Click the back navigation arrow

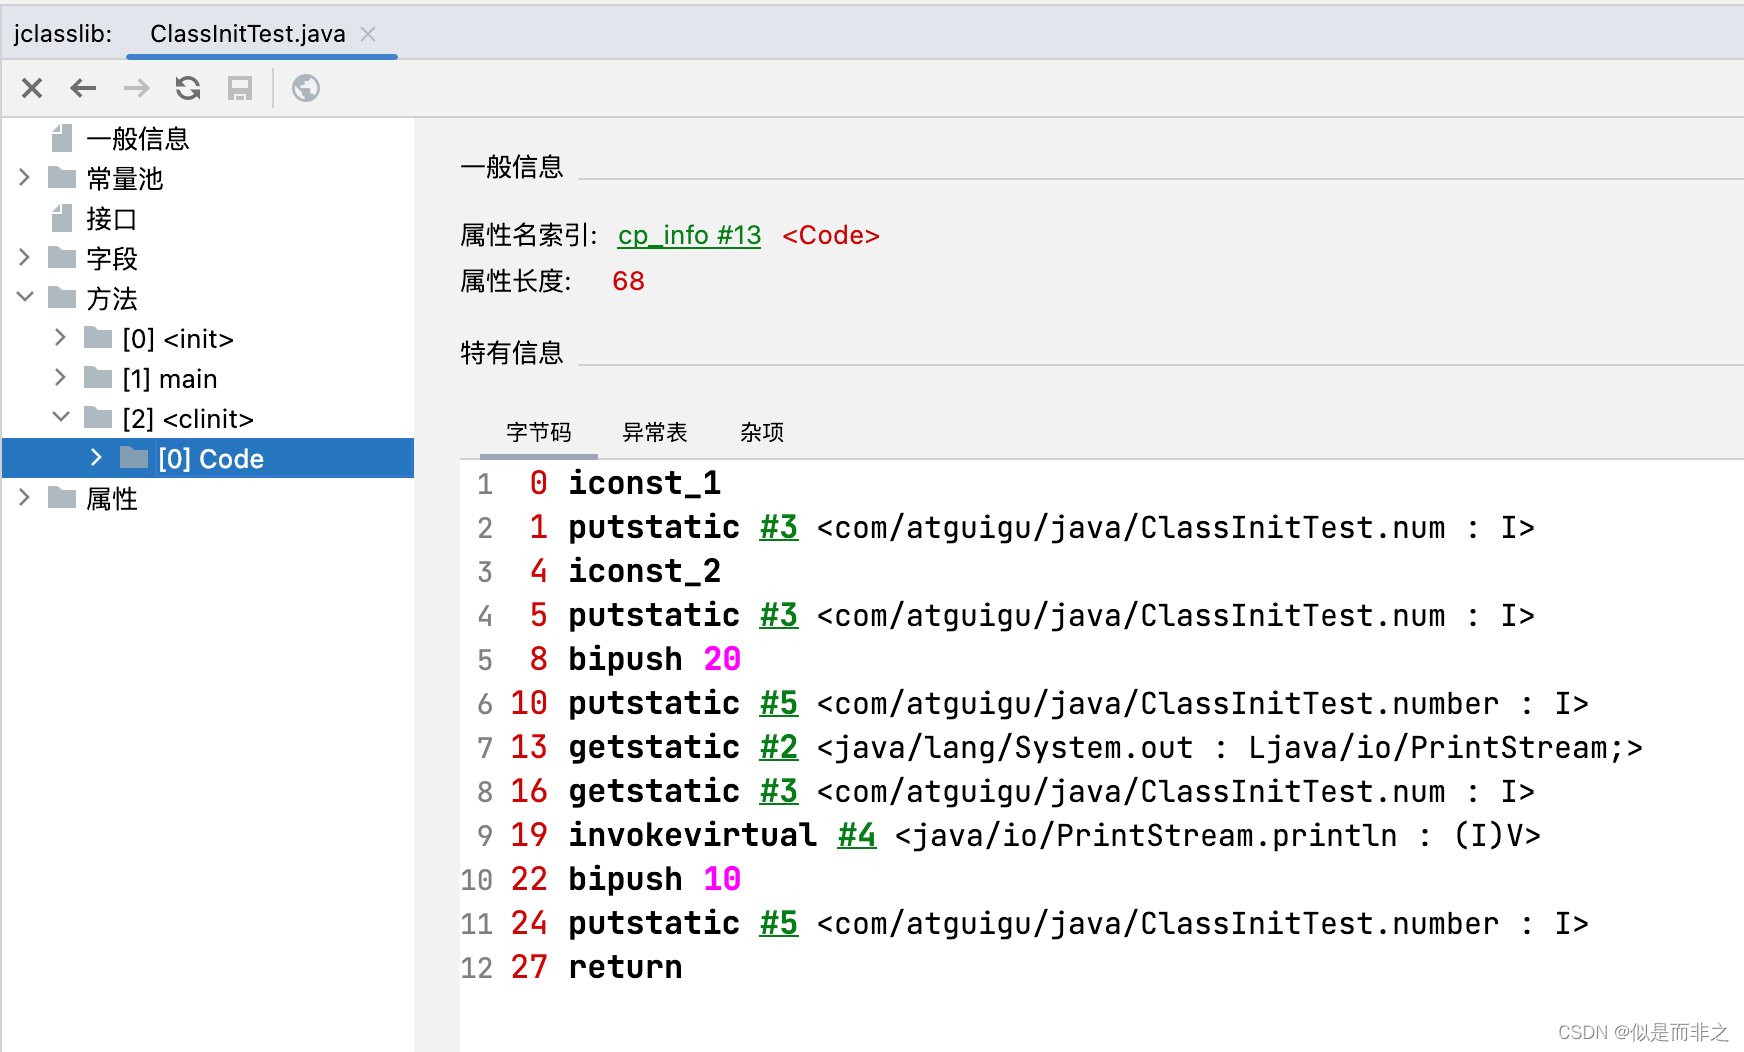click(83, 88)
